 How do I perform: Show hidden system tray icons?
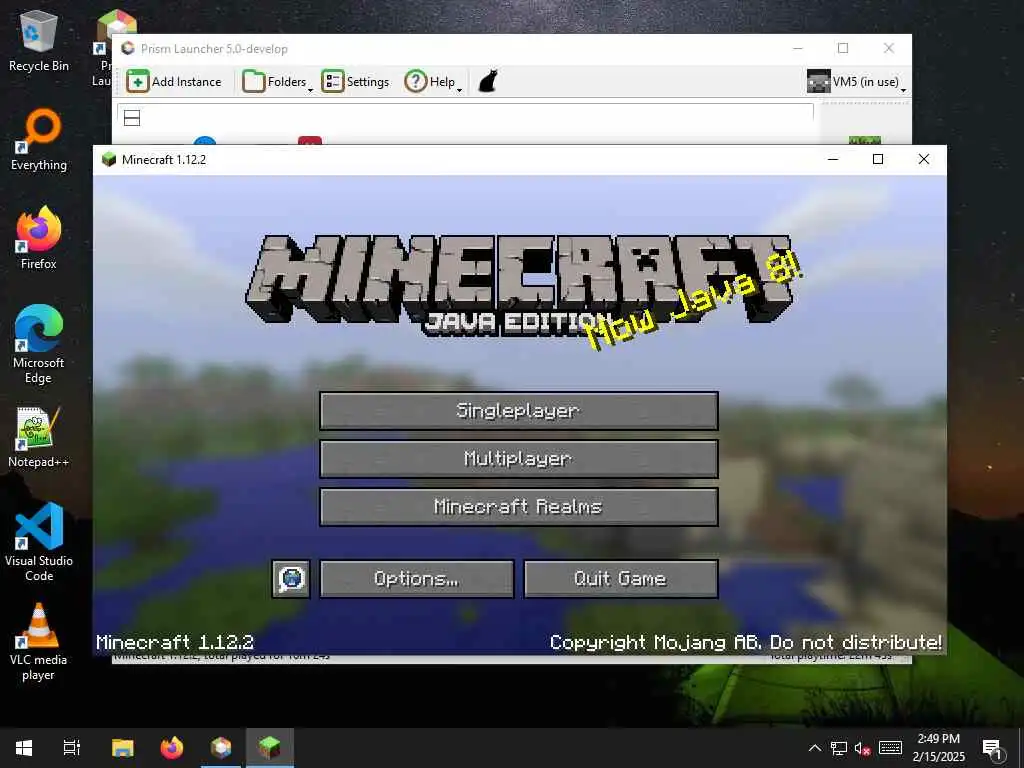tap(815, 748)
